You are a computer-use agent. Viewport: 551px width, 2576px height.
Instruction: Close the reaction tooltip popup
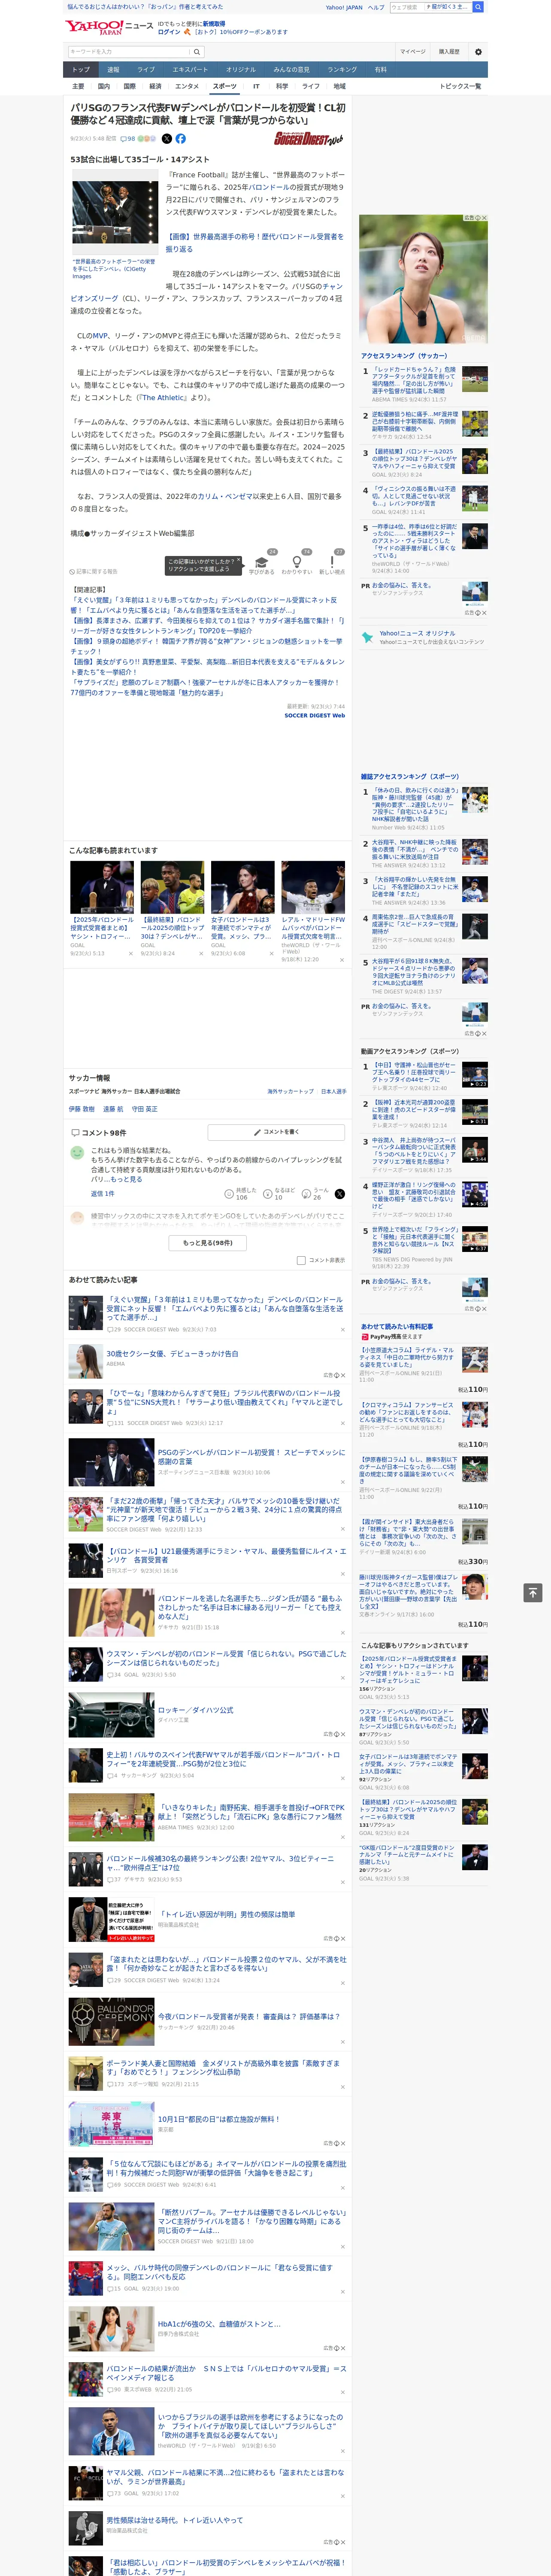pos(238,560)
